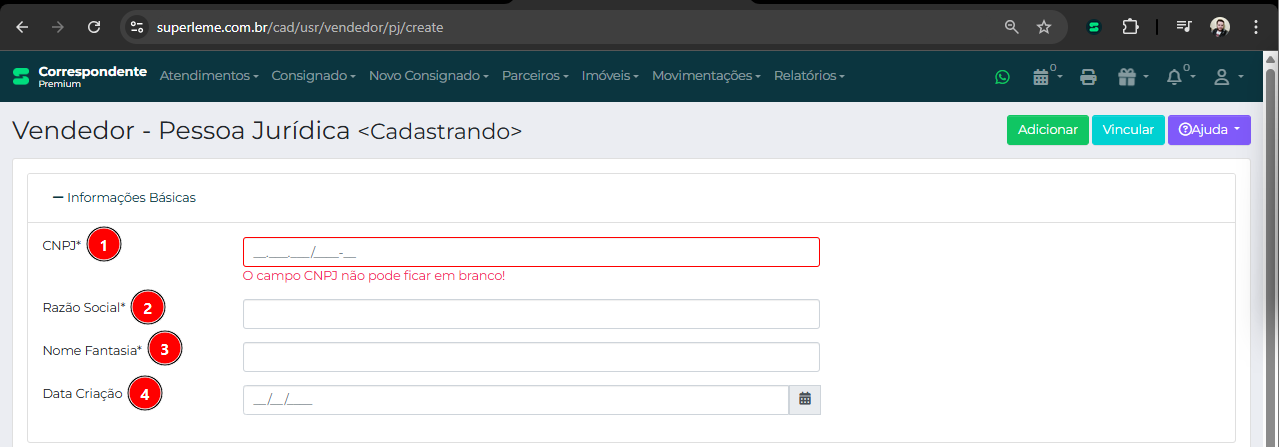Focus the Nome Fantasia input field
1279x447 pixels.
pos(531,357)
